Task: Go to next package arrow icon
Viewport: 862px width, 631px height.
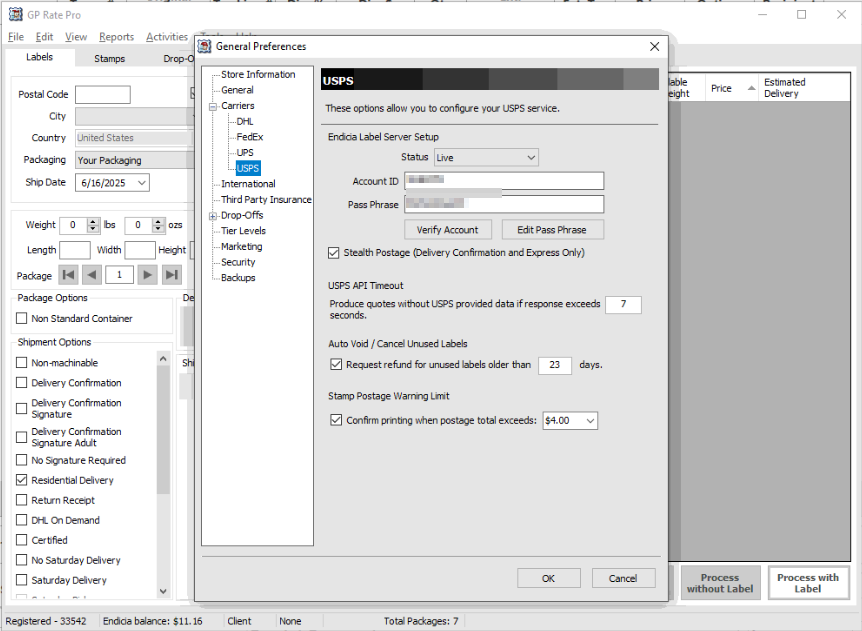Action: (147, 274)
